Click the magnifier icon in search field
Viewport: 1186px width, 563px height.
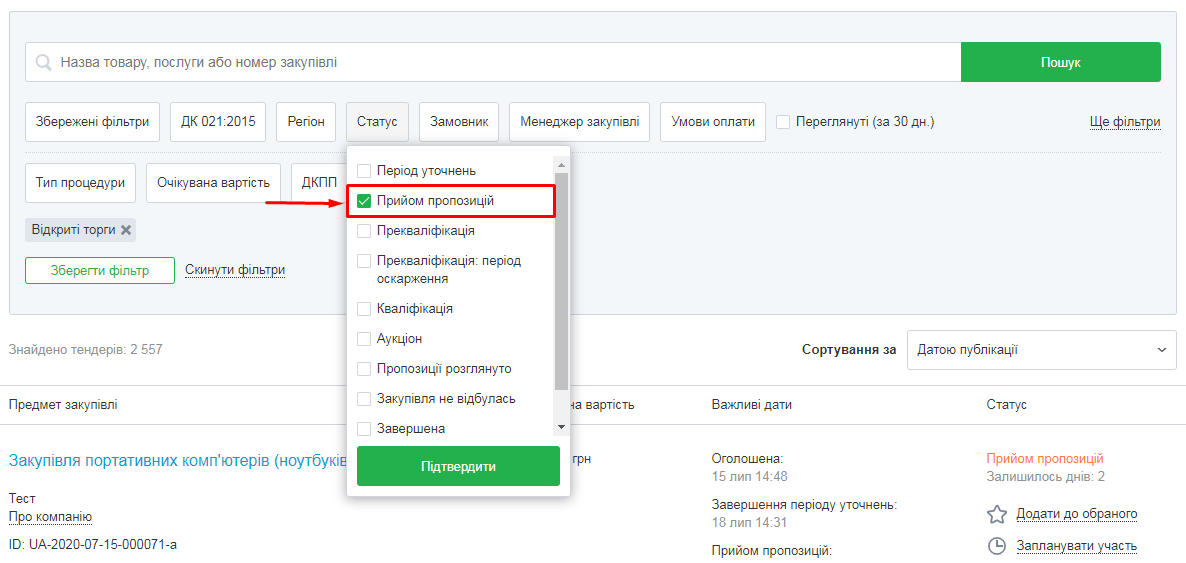pyautogui.click(x=44, y=62)
